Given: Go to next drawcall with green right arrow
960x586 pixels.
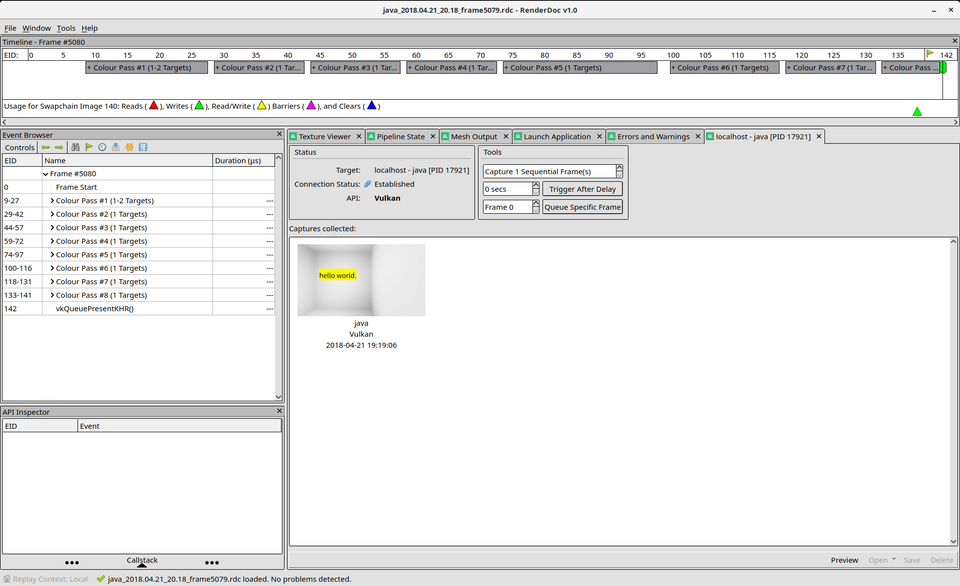Looking at the screenshot, I should tap(59, 147).
